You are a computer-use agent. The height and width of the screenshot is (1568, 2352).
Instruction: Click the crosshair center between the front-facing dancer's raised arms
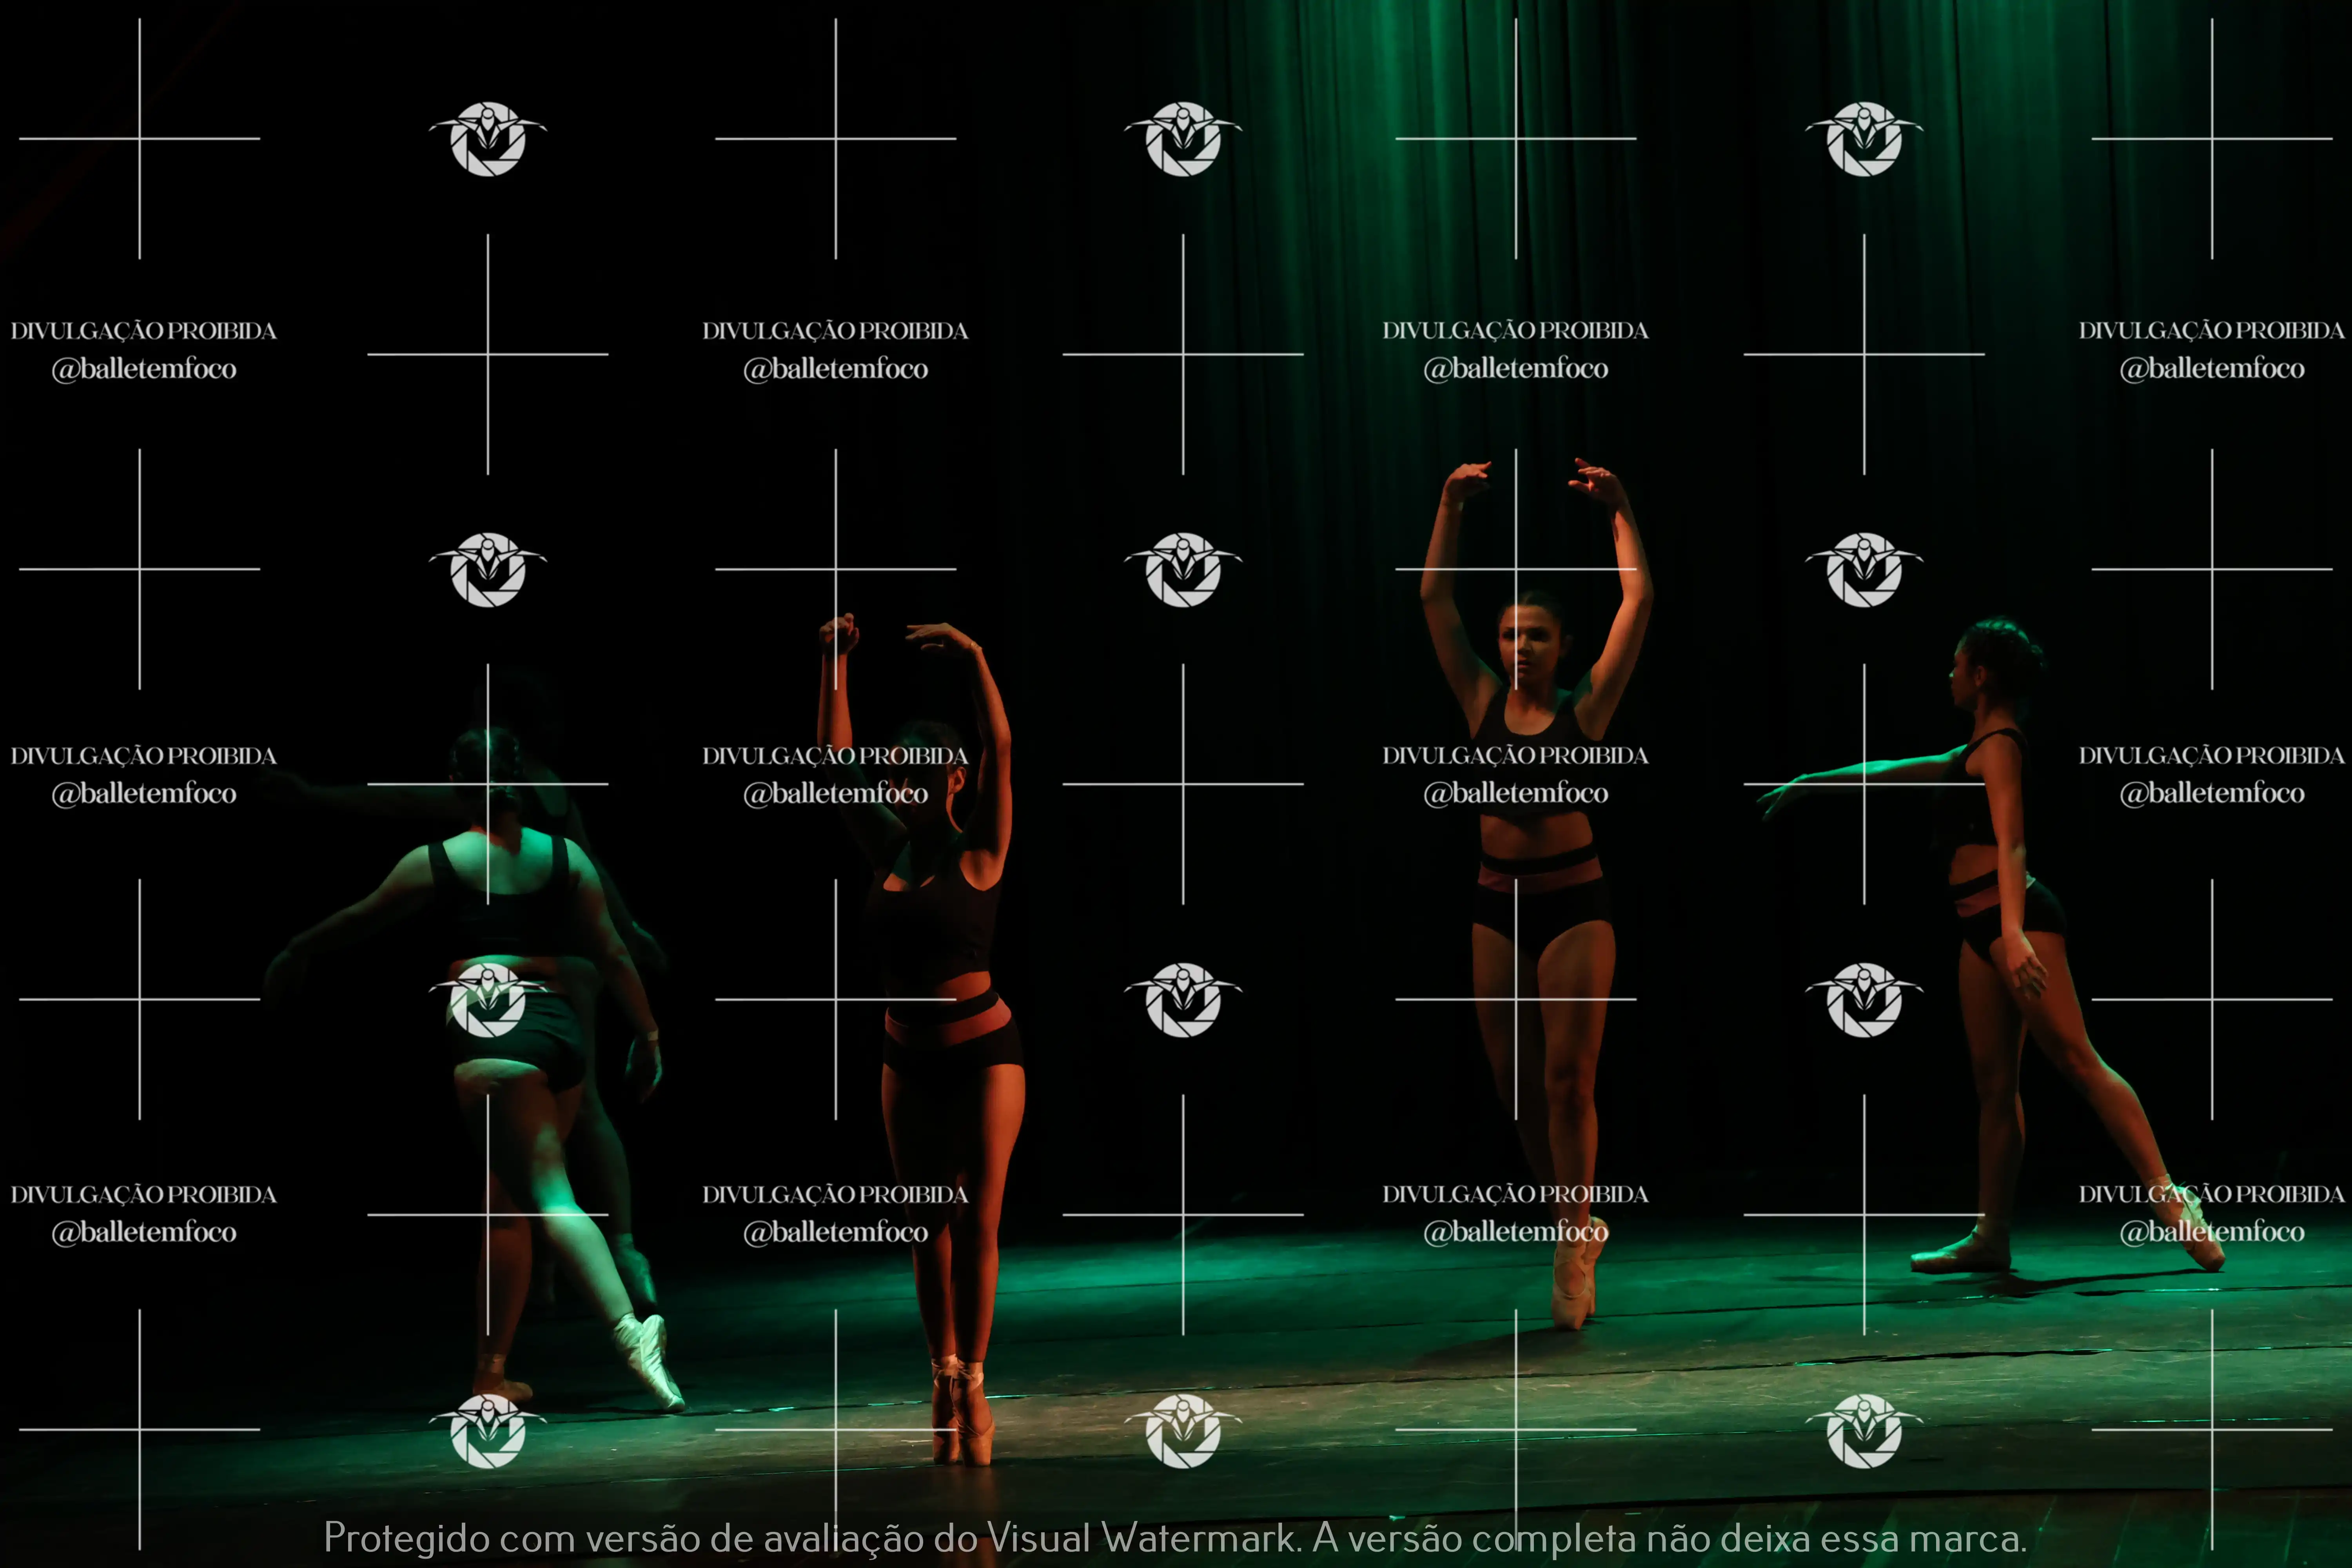1515,569
